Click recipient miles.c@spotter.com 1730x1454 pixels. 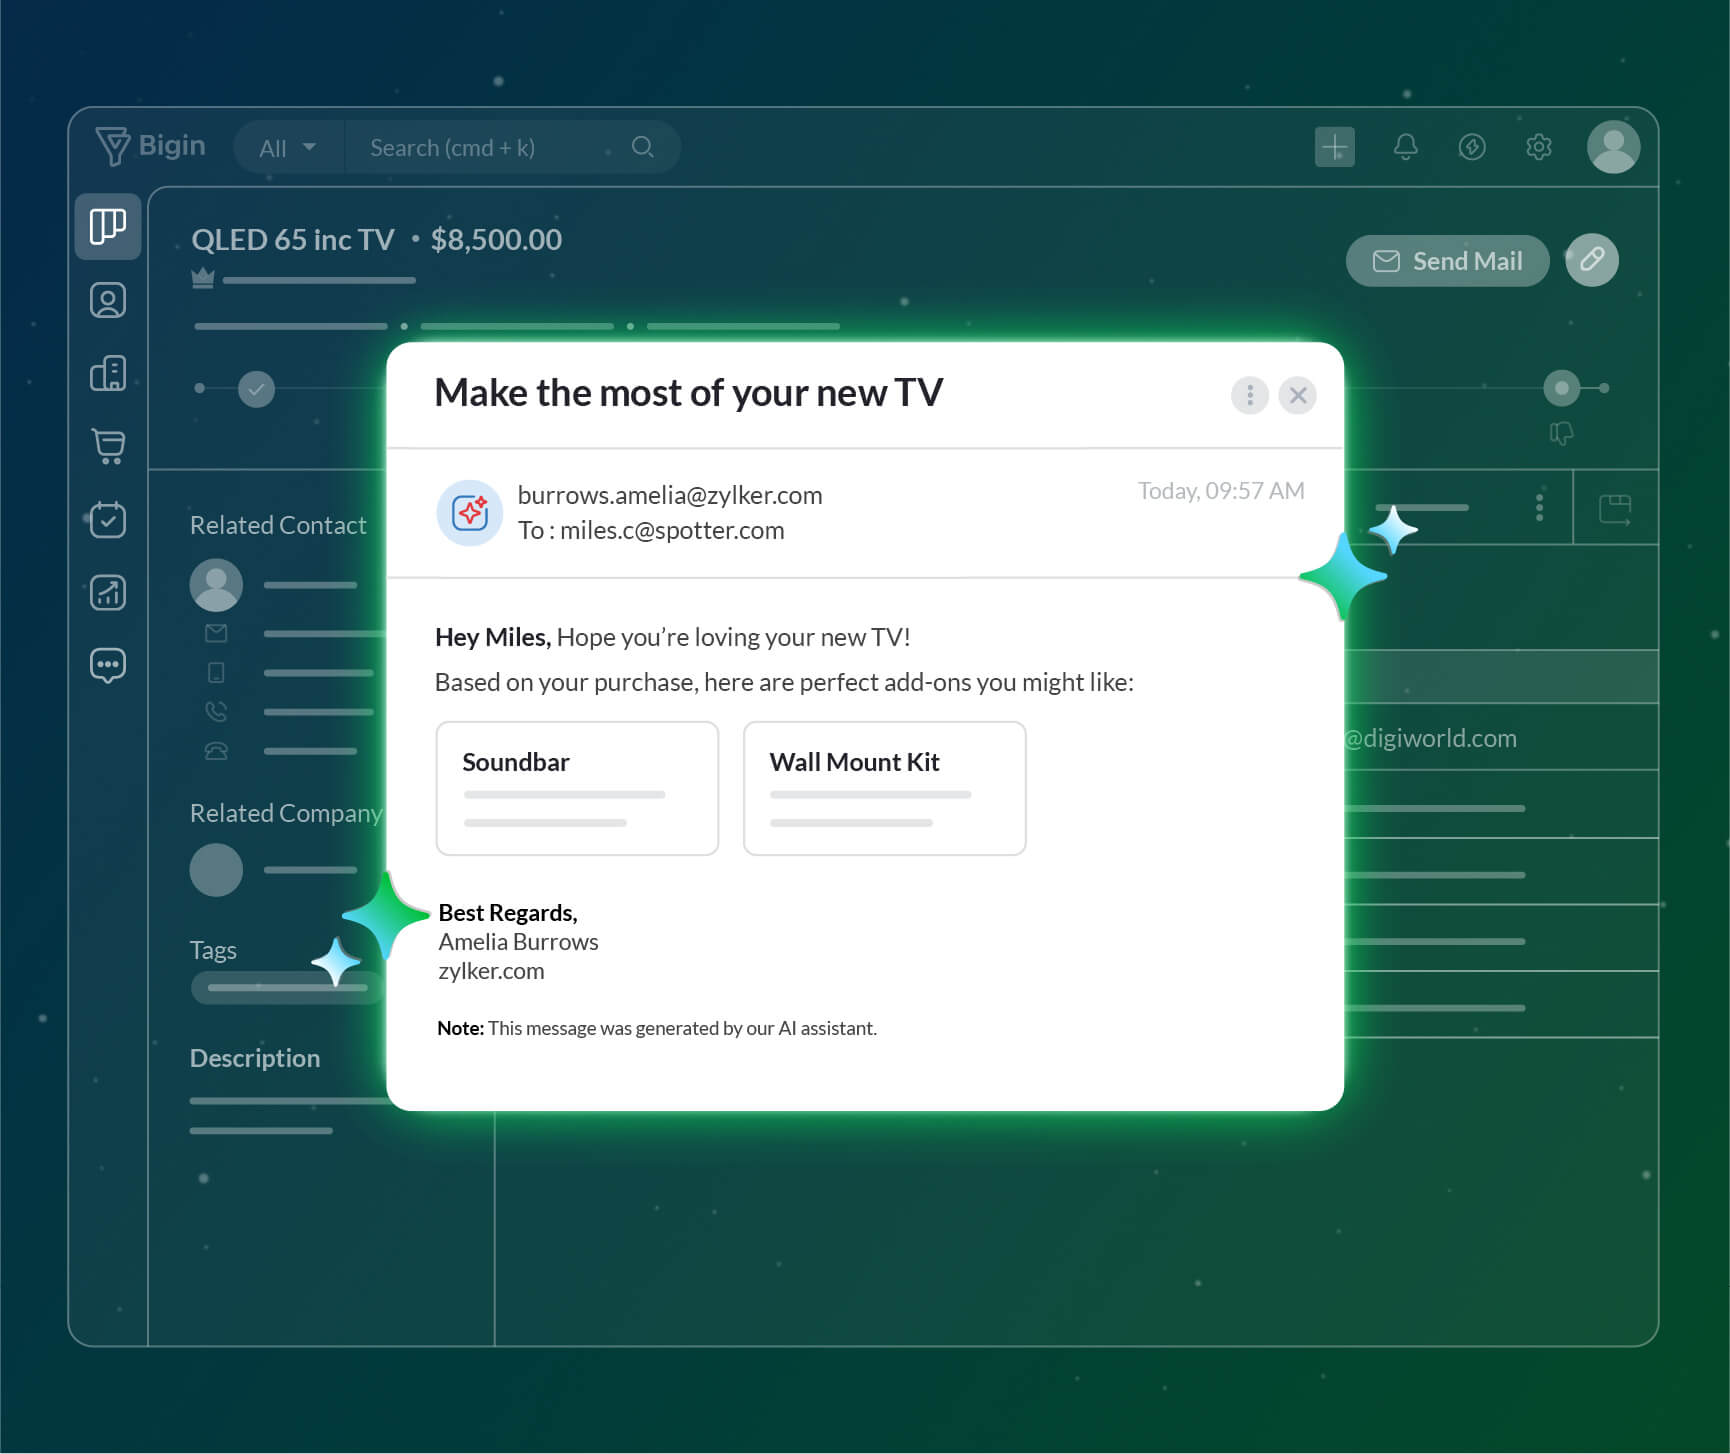click(x=672, y=530)
